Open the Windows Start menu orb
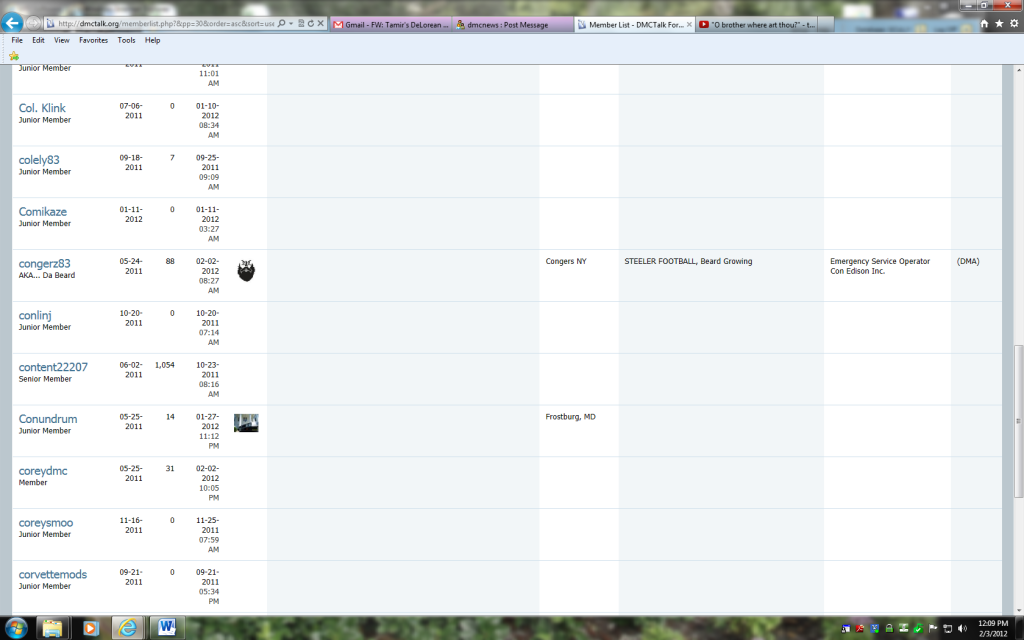 [x=16, y=628]
